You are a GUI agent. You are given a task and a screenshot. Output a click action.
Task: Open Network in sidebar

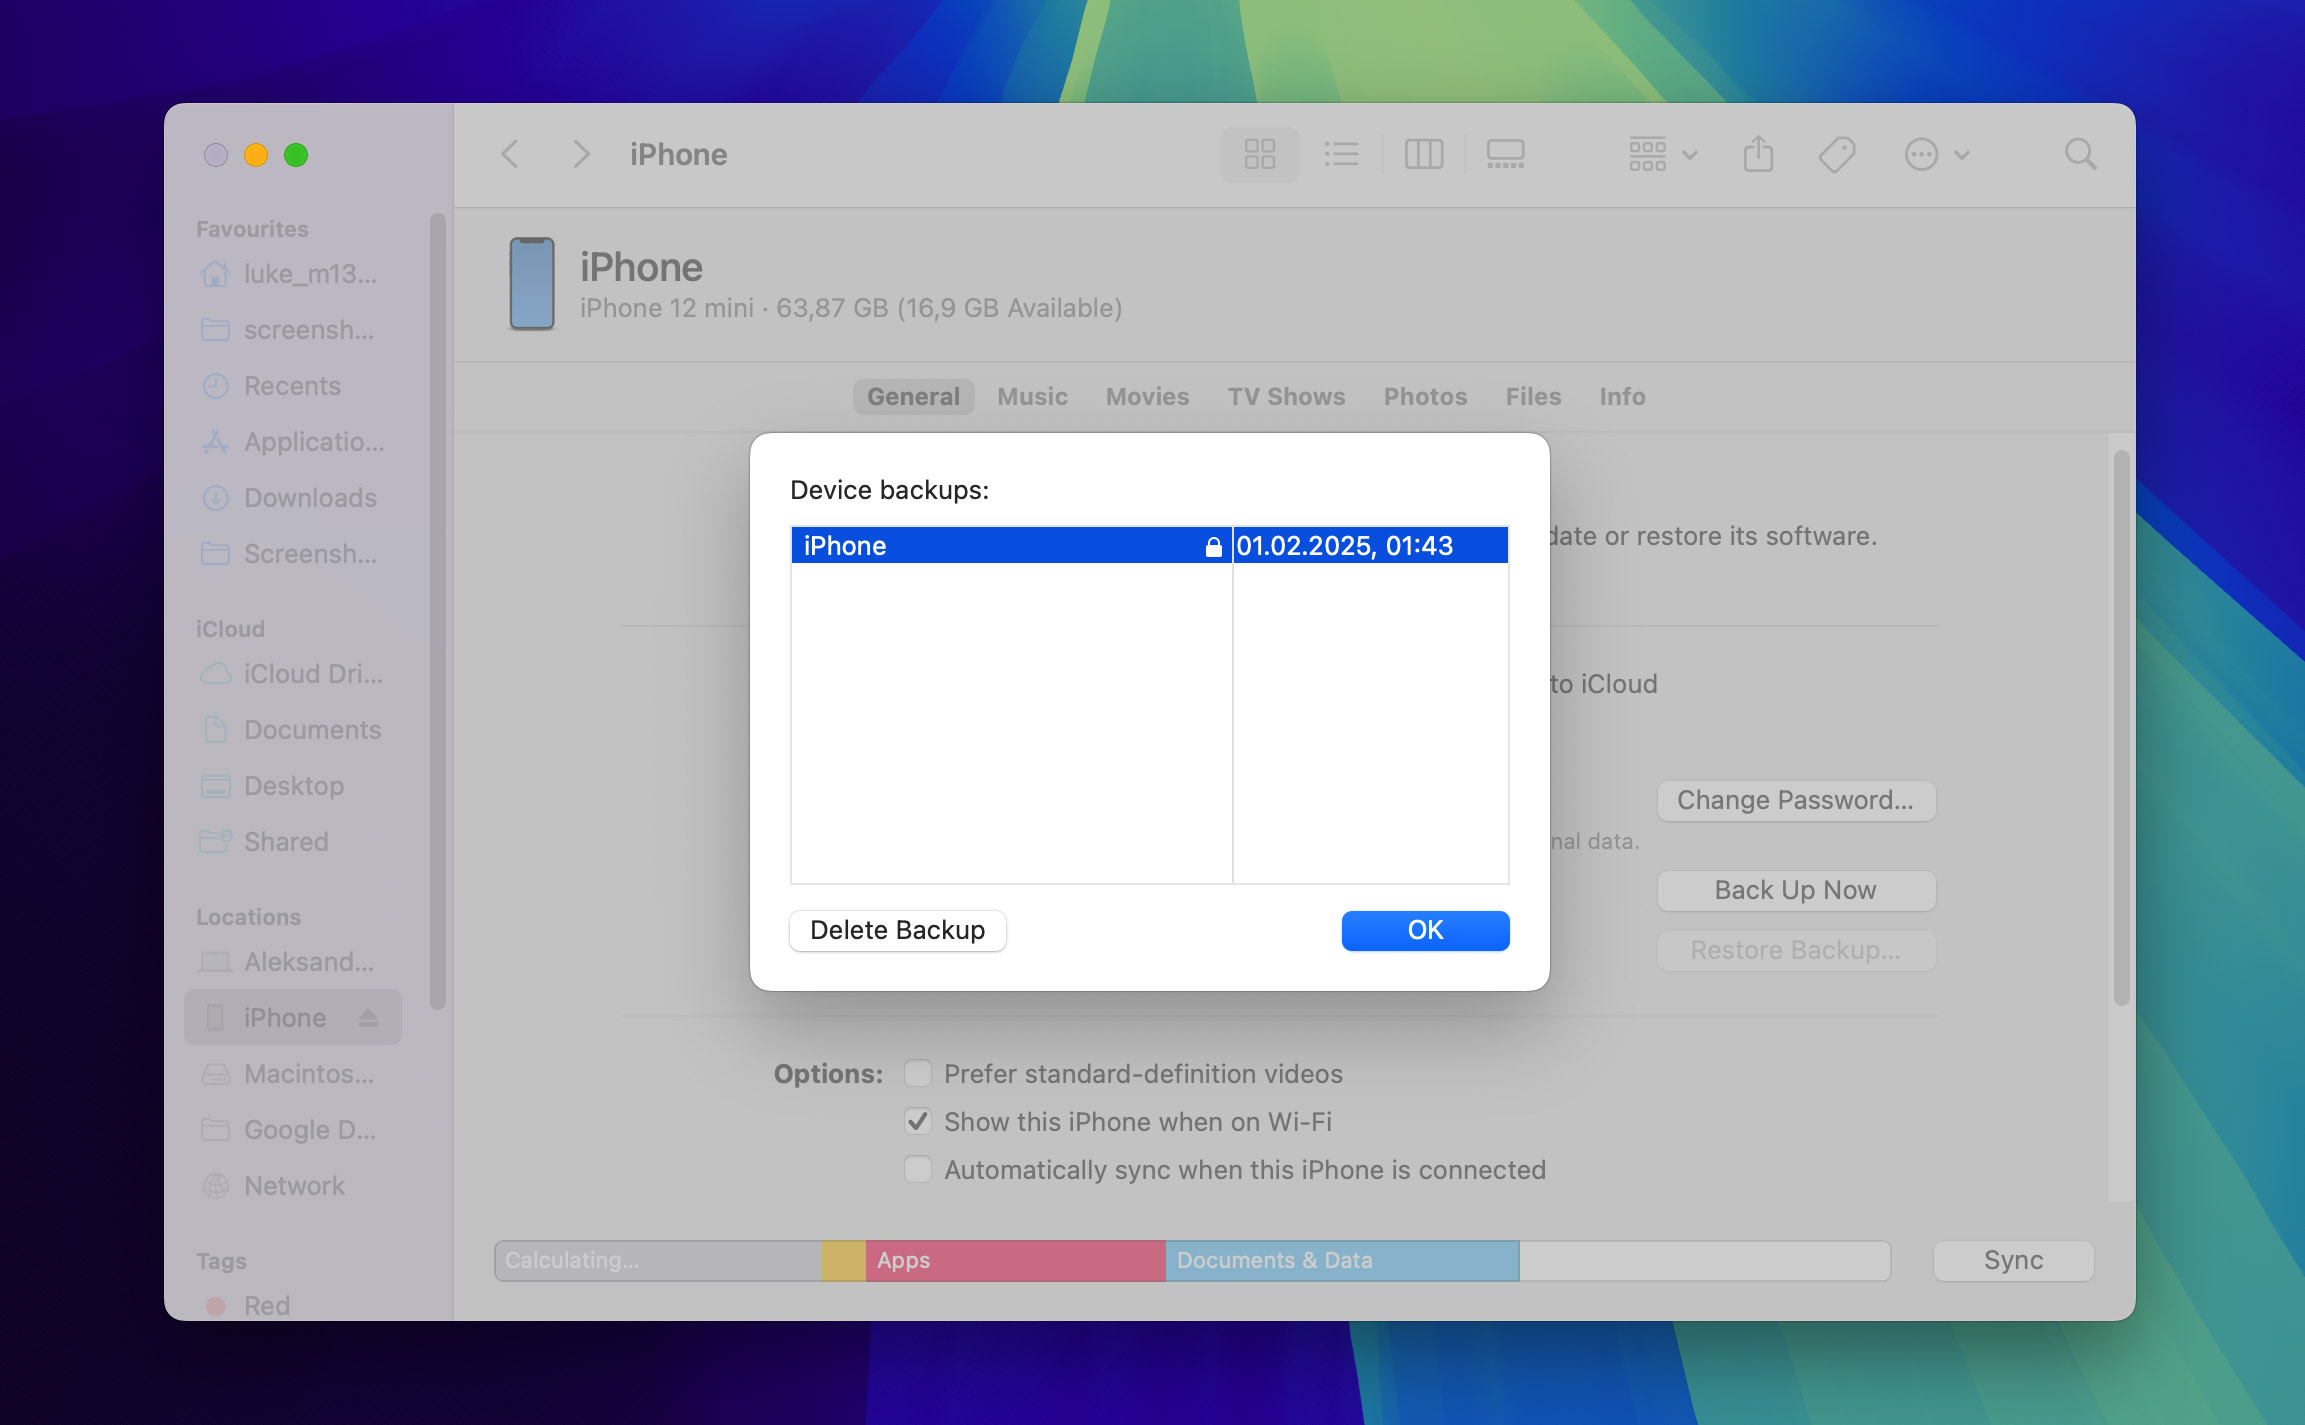(x=290, y=1186)
